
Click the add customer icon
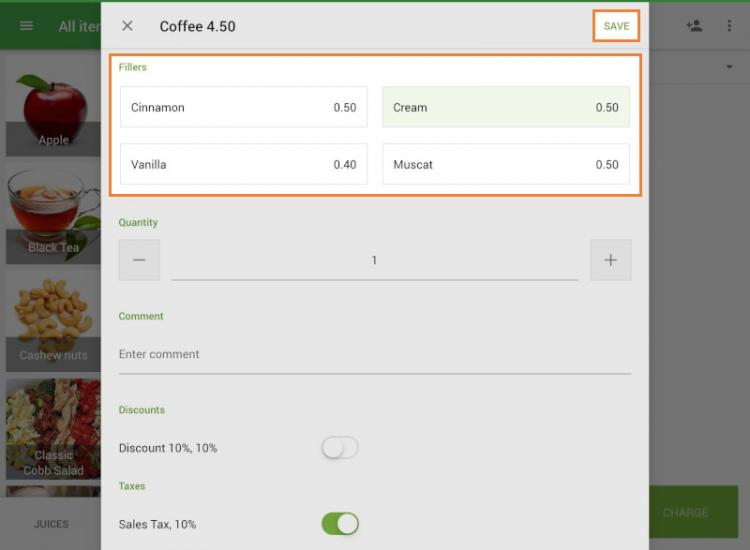tap(694, 26)
